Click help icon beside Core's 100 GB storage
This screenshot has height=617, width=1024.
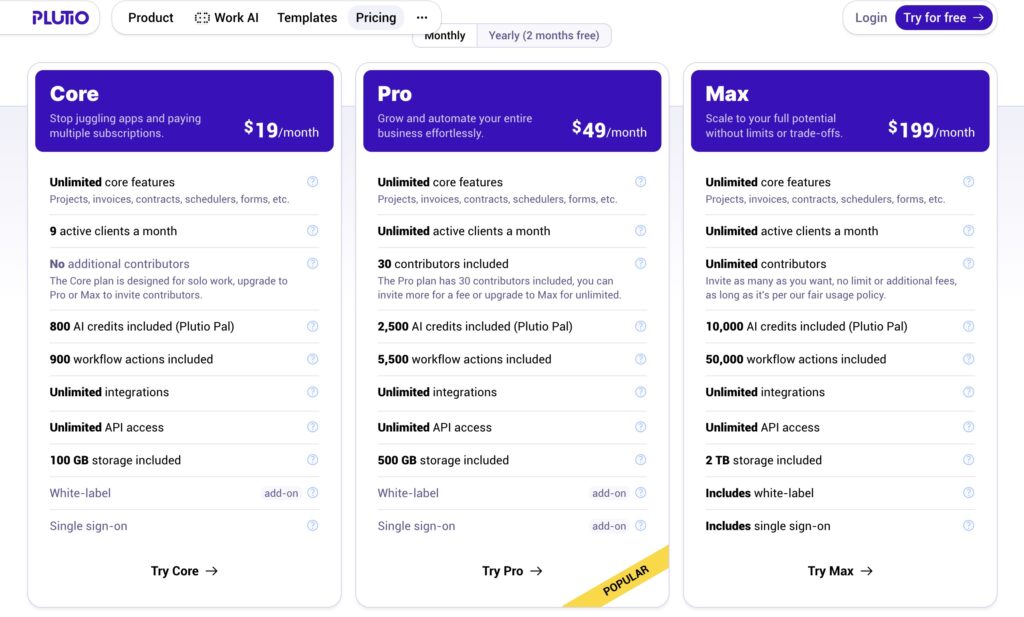tap(312, 460)
